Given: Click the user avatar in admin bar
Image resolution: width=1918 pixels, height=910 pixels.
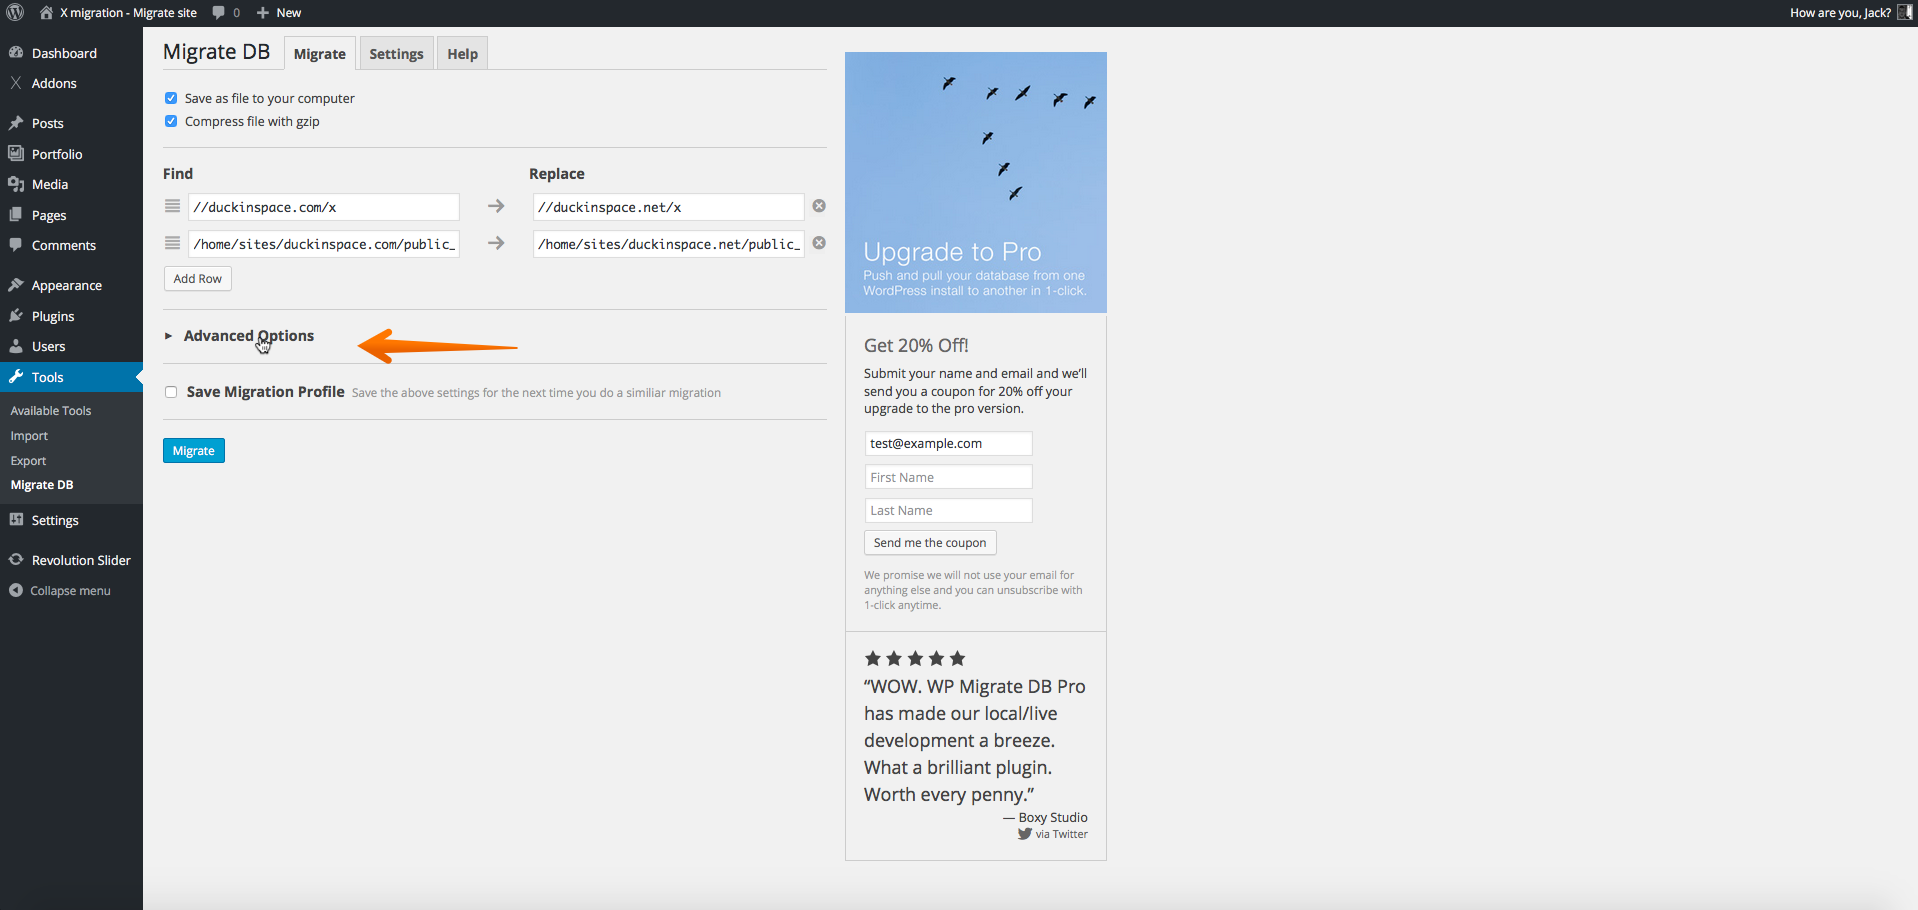Looking at the screenshot, I should pyautogui.click(x=1904, y=12).
